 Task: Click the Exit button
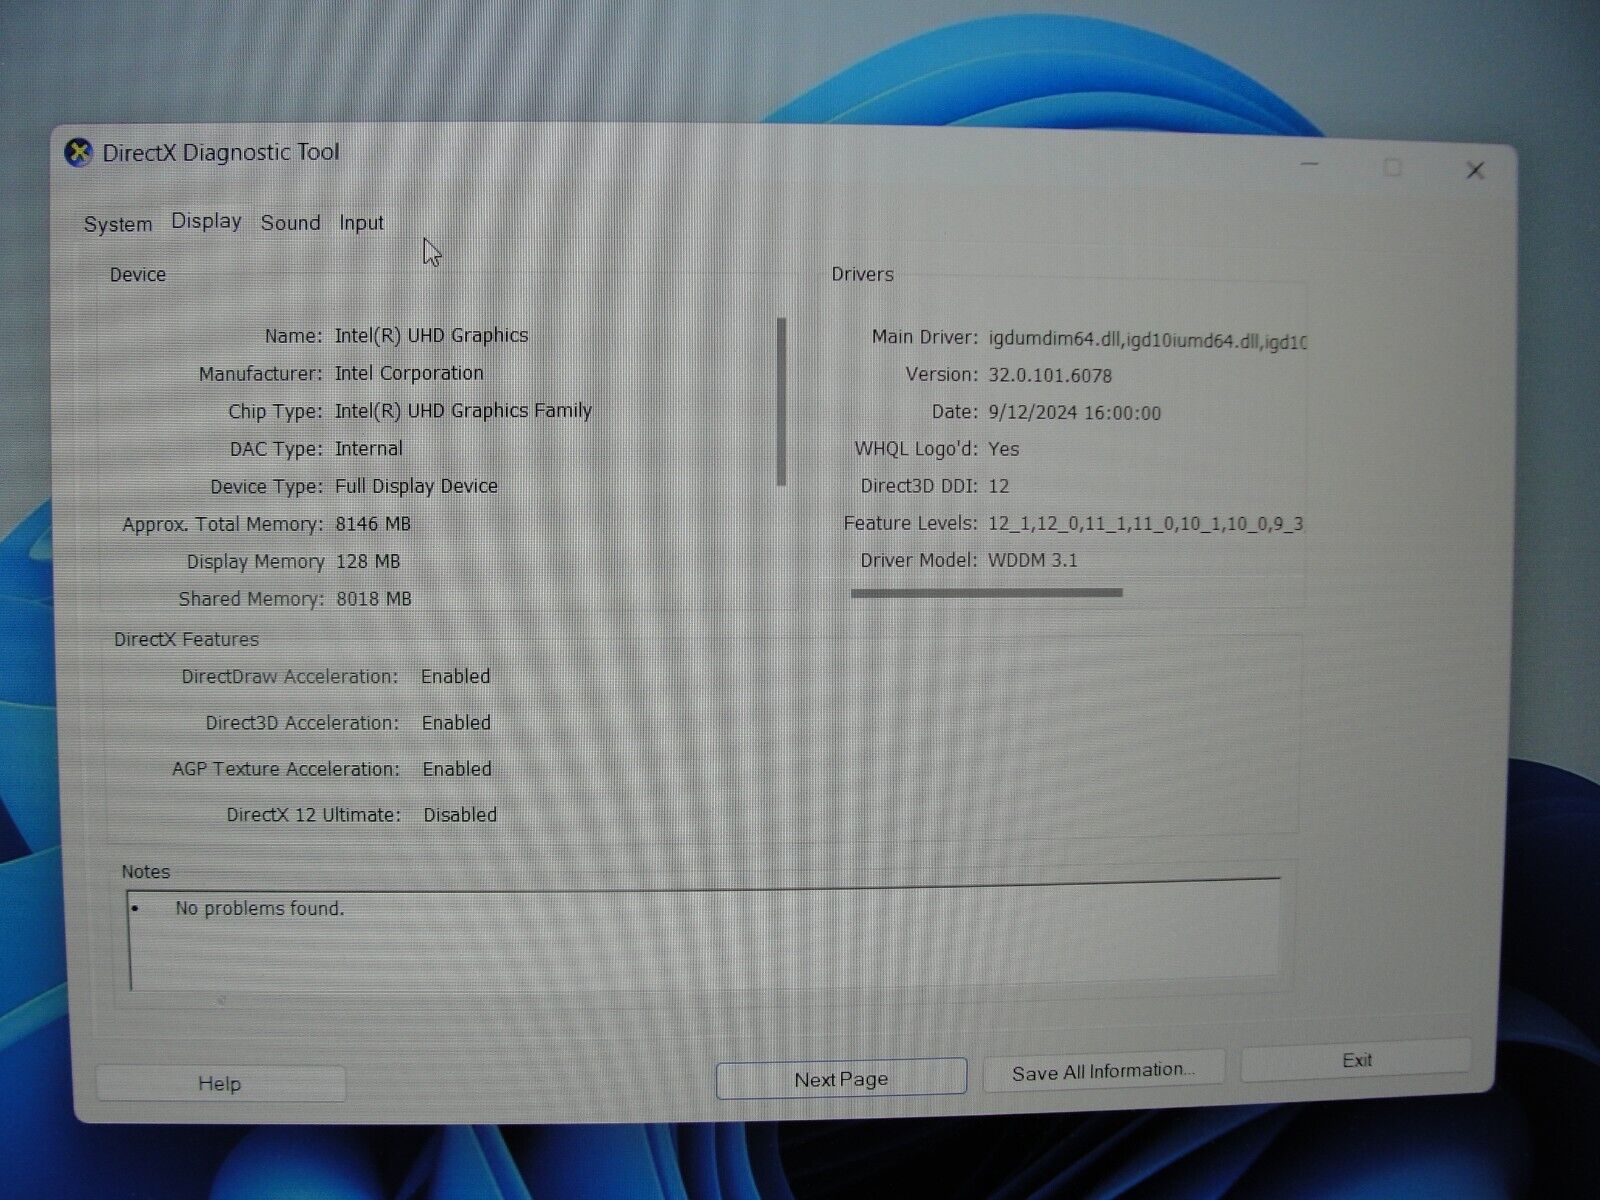click(x=1356, y=1060)
